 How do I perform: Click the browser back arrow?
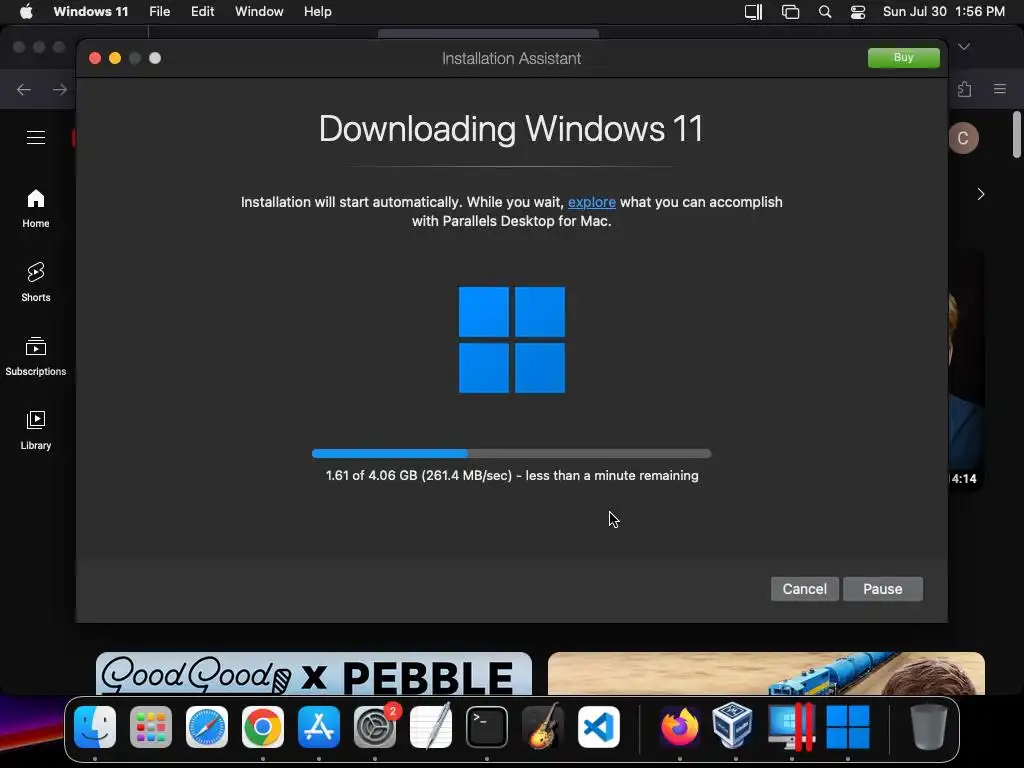coord(24,89)
